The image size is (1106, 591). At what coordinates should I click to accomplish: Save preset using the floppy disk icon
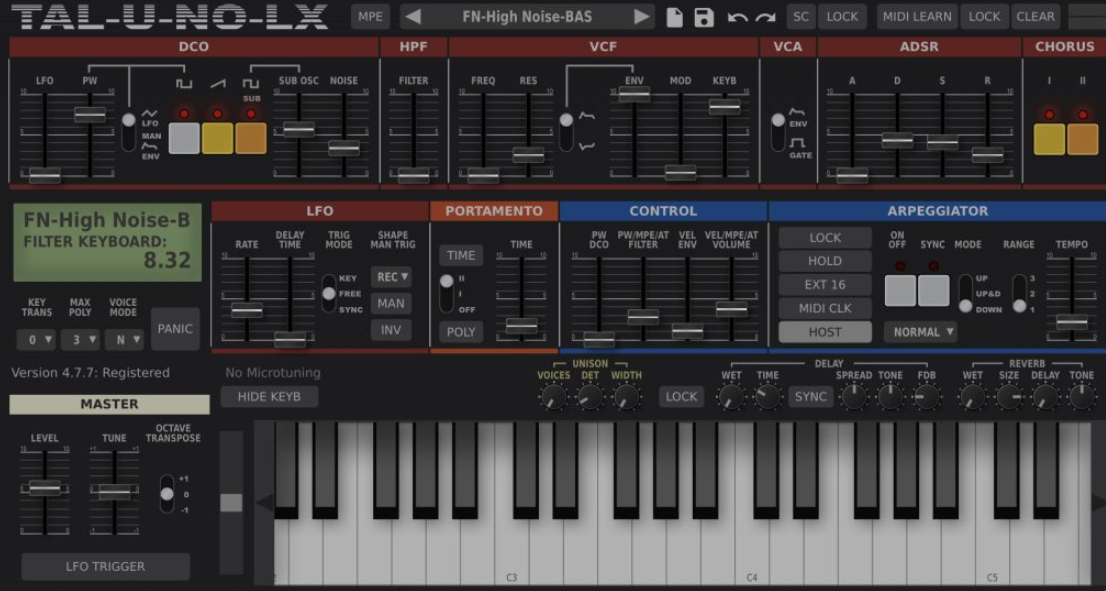tap(704, 17)
